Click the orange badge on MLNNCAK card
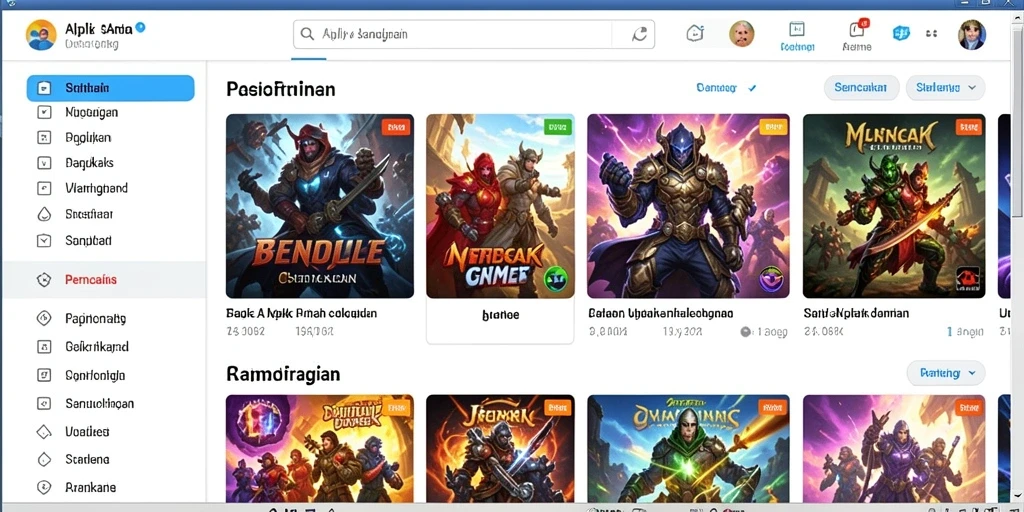 969,126
